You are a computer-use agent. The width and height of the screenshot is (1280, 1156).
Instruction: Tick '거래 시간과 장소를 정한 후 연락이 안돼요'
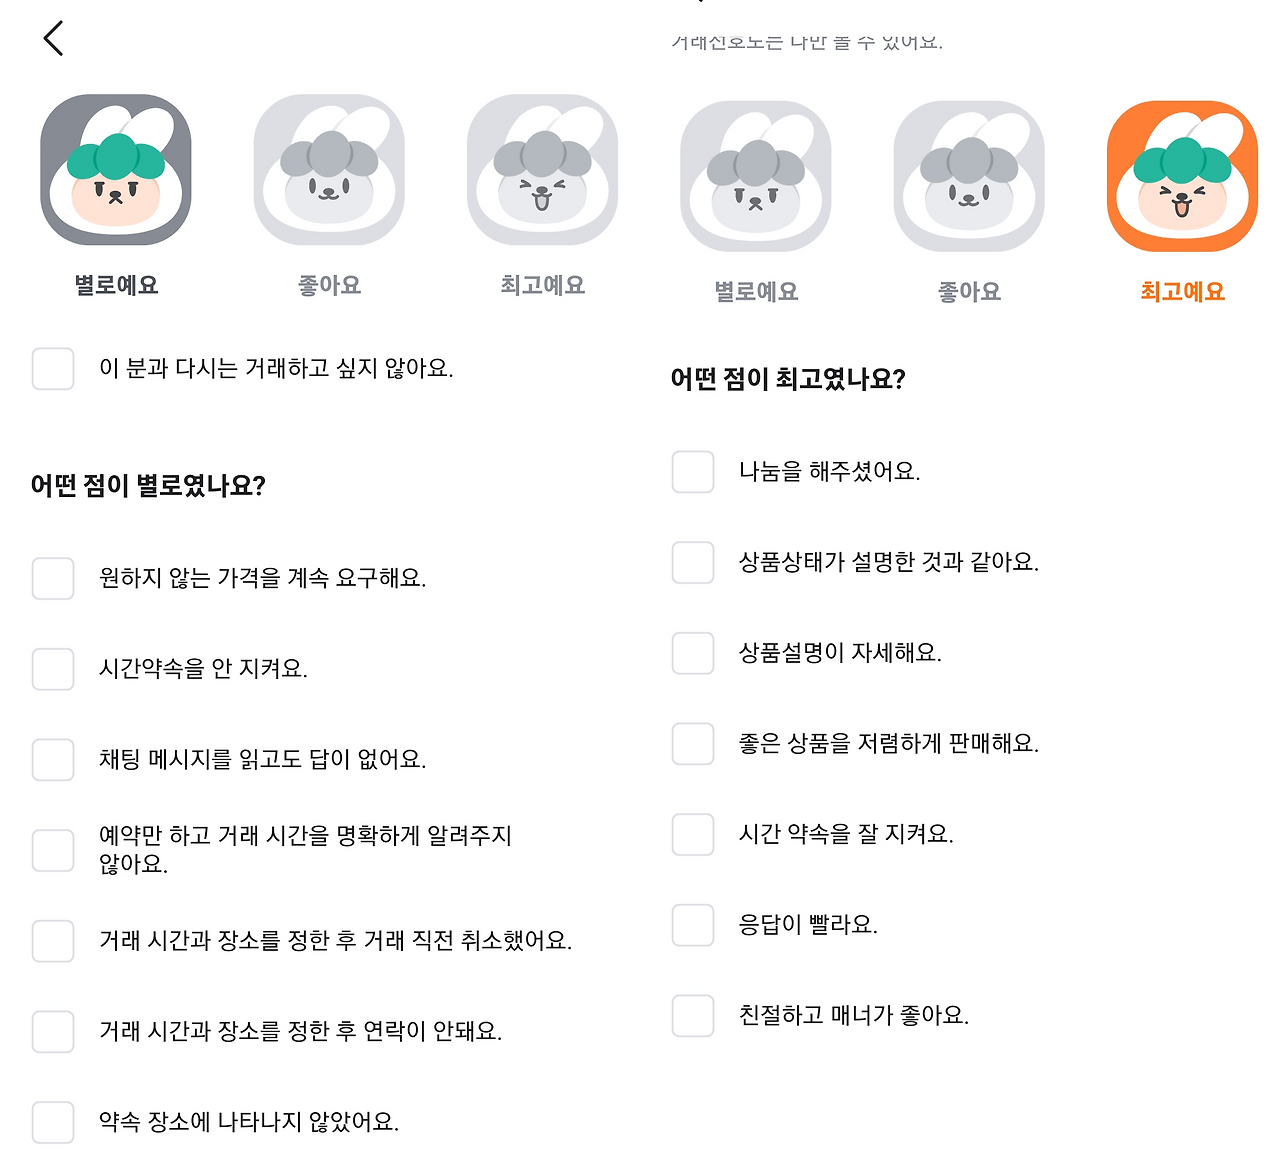53,1032
